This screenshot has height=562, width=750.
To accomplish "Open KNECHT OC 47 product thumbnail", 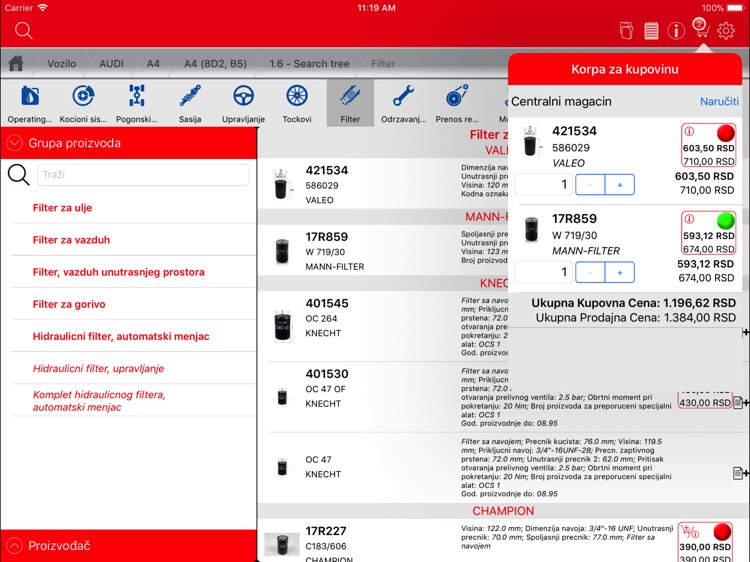I will (x=282, y=467).
